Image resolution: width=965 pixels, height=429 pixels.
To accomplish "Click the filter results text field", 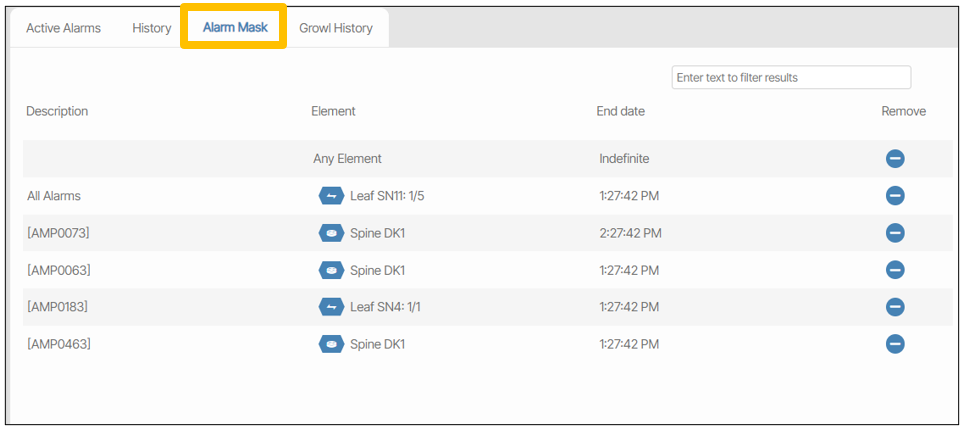I will point(791,77).
